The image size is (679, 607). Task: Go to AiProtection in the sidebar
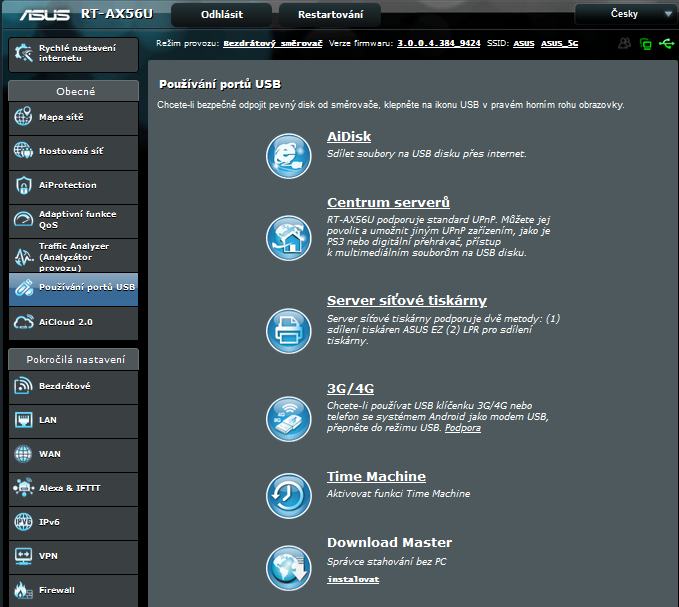click(73, 185)
